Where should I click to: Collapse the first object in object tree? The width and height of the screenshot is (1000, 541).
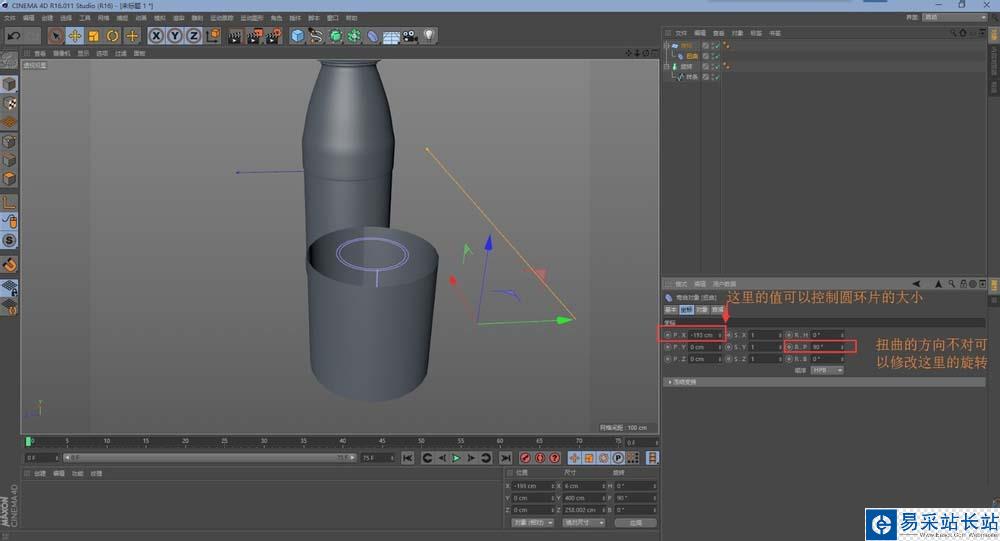[x=668, y=46]
